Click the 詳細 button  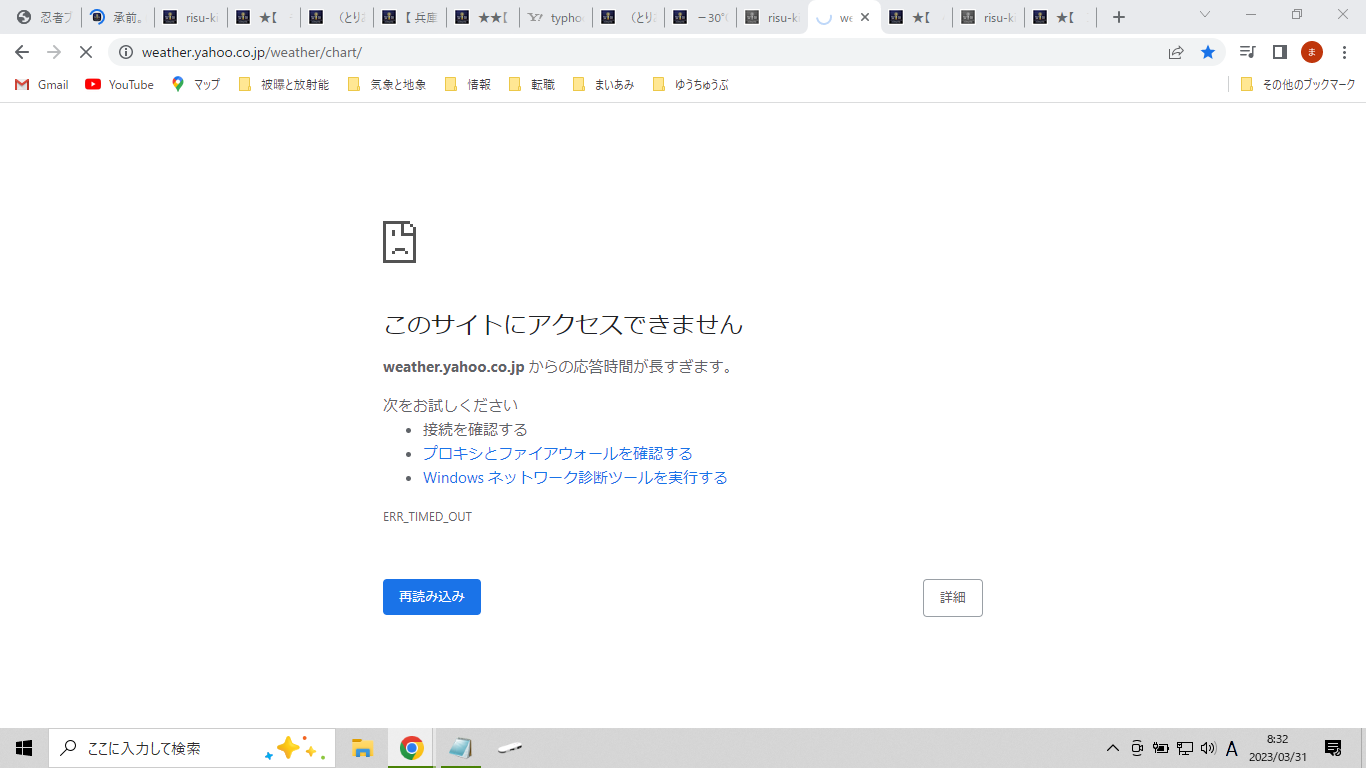tap(953, 598)
